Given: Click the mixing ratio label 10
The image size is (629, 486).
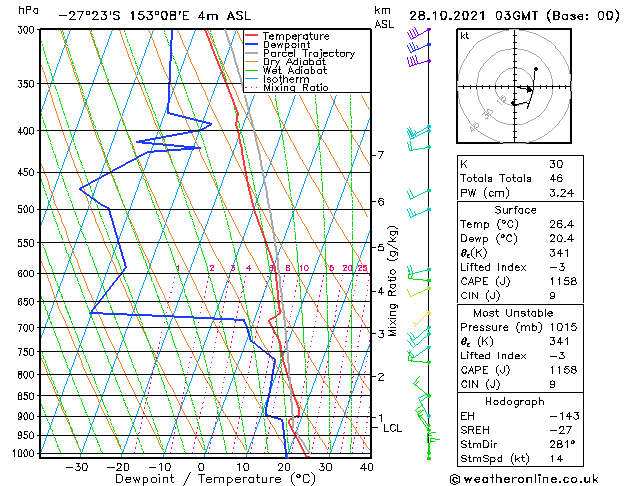Looking at the screenshot, I should pyautogui.click(x=304, y=268).
